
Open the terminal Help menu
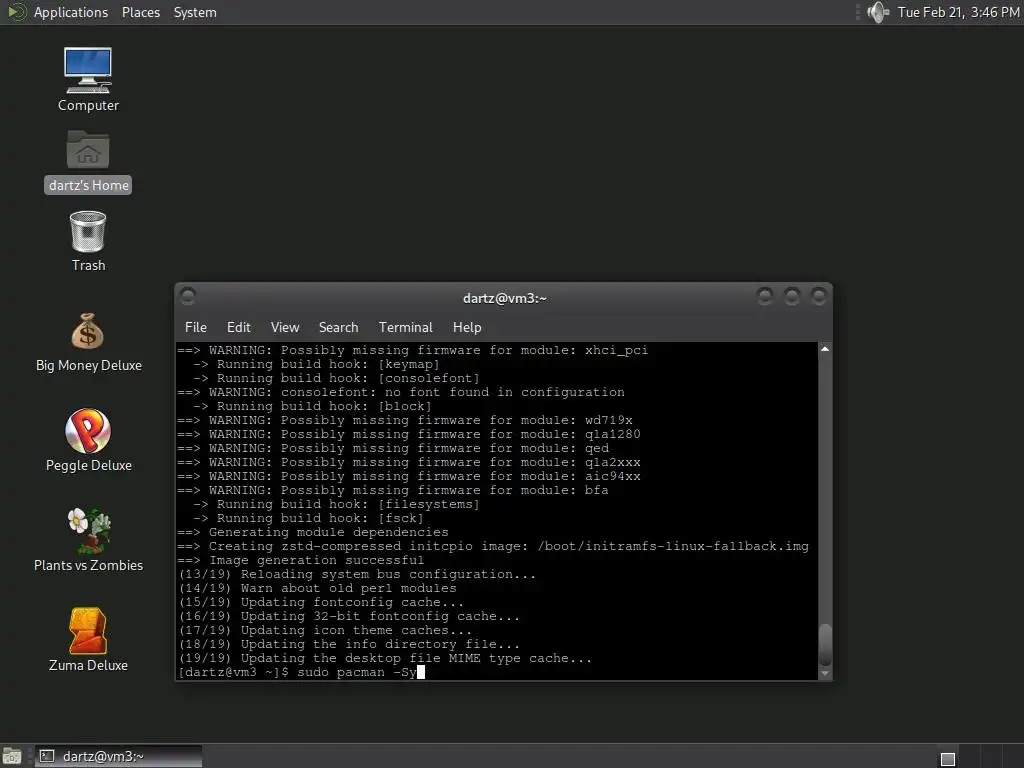[x=467, y=327]
